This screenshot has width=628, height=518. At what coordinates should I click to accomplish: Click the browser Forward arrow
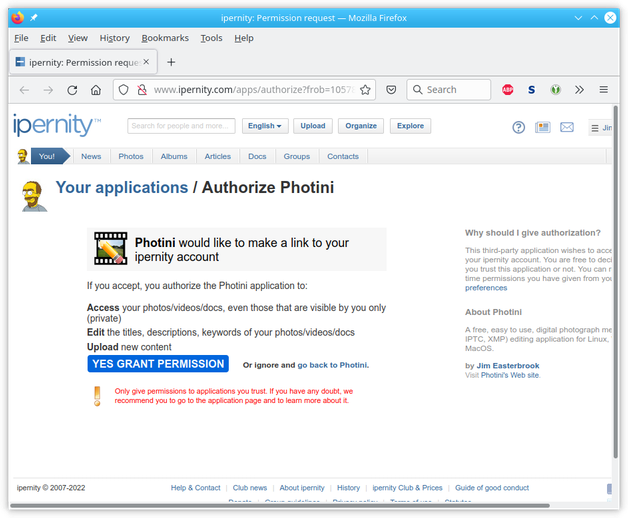tap(48, 90)
